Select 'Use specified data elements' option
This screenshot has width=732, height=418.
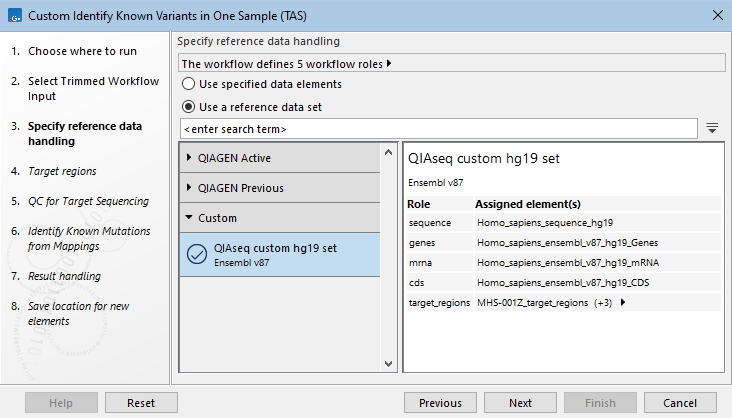click(x=188, y=85)
